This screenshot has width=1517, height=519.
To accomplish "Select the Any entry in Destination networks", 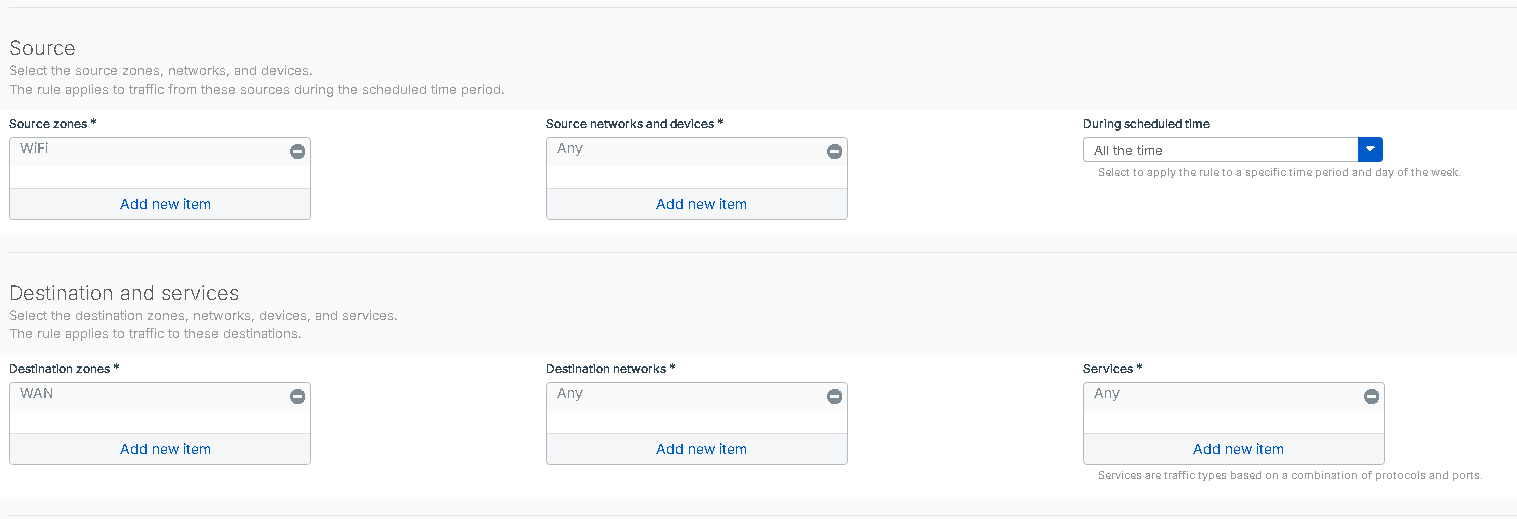I will tap(570, 394).
